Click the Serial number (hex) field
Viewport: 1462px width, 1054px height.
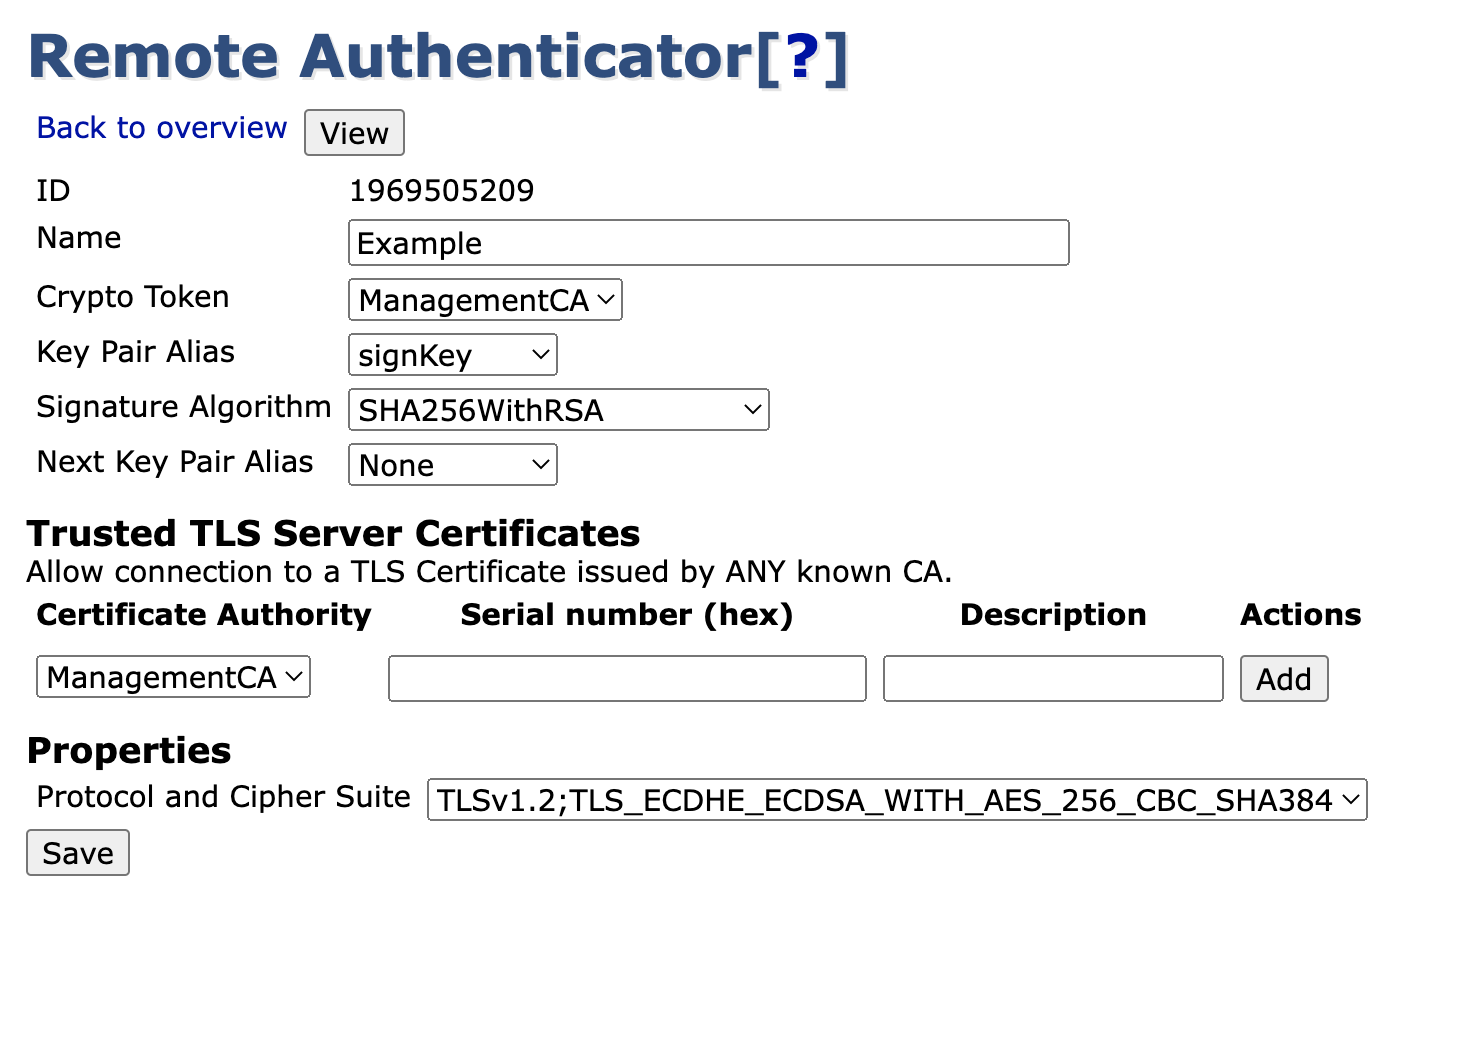(x=627, y=678)
